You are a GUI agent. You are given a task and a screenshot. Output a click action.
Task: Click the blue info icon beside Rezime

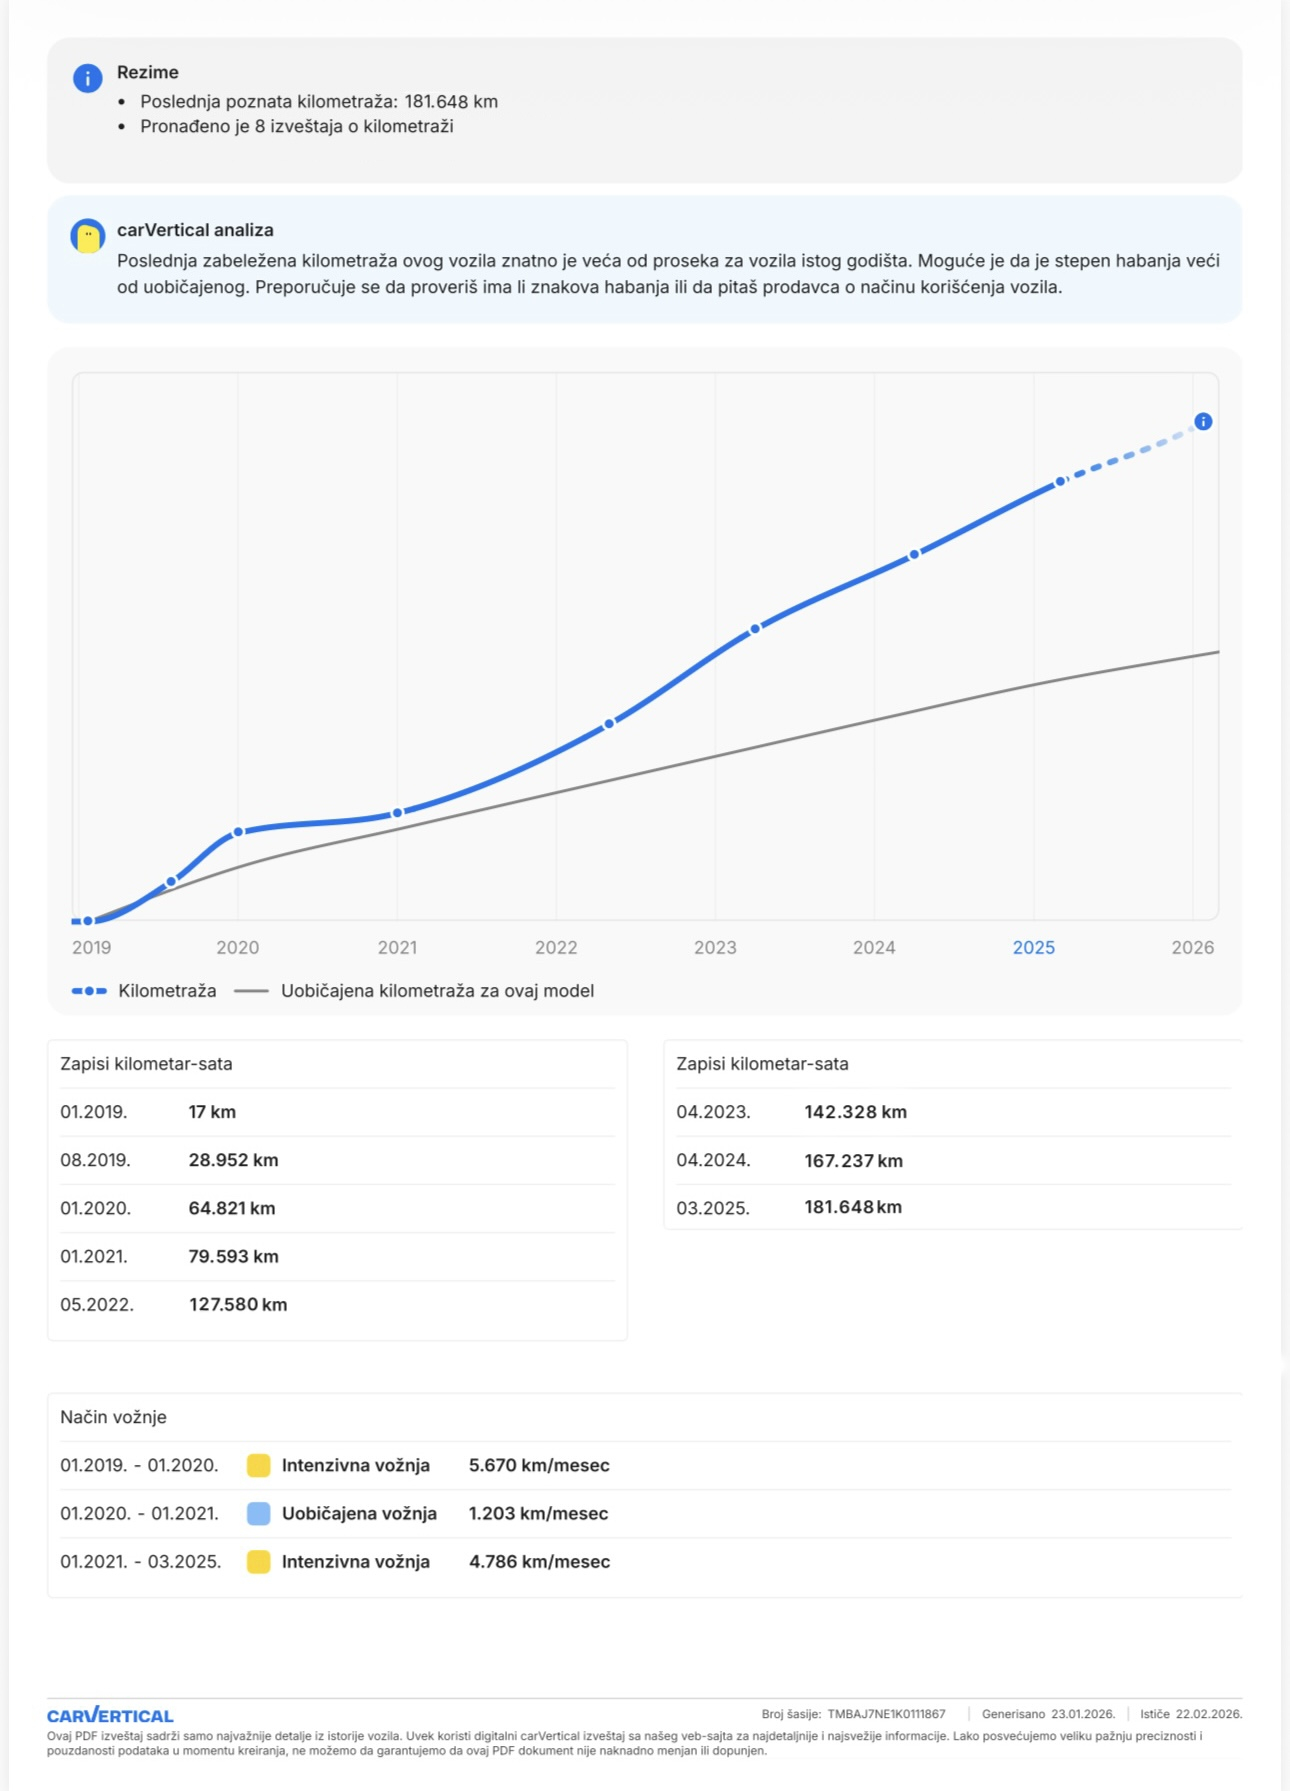pyautogui.click(x=88, y=78)
